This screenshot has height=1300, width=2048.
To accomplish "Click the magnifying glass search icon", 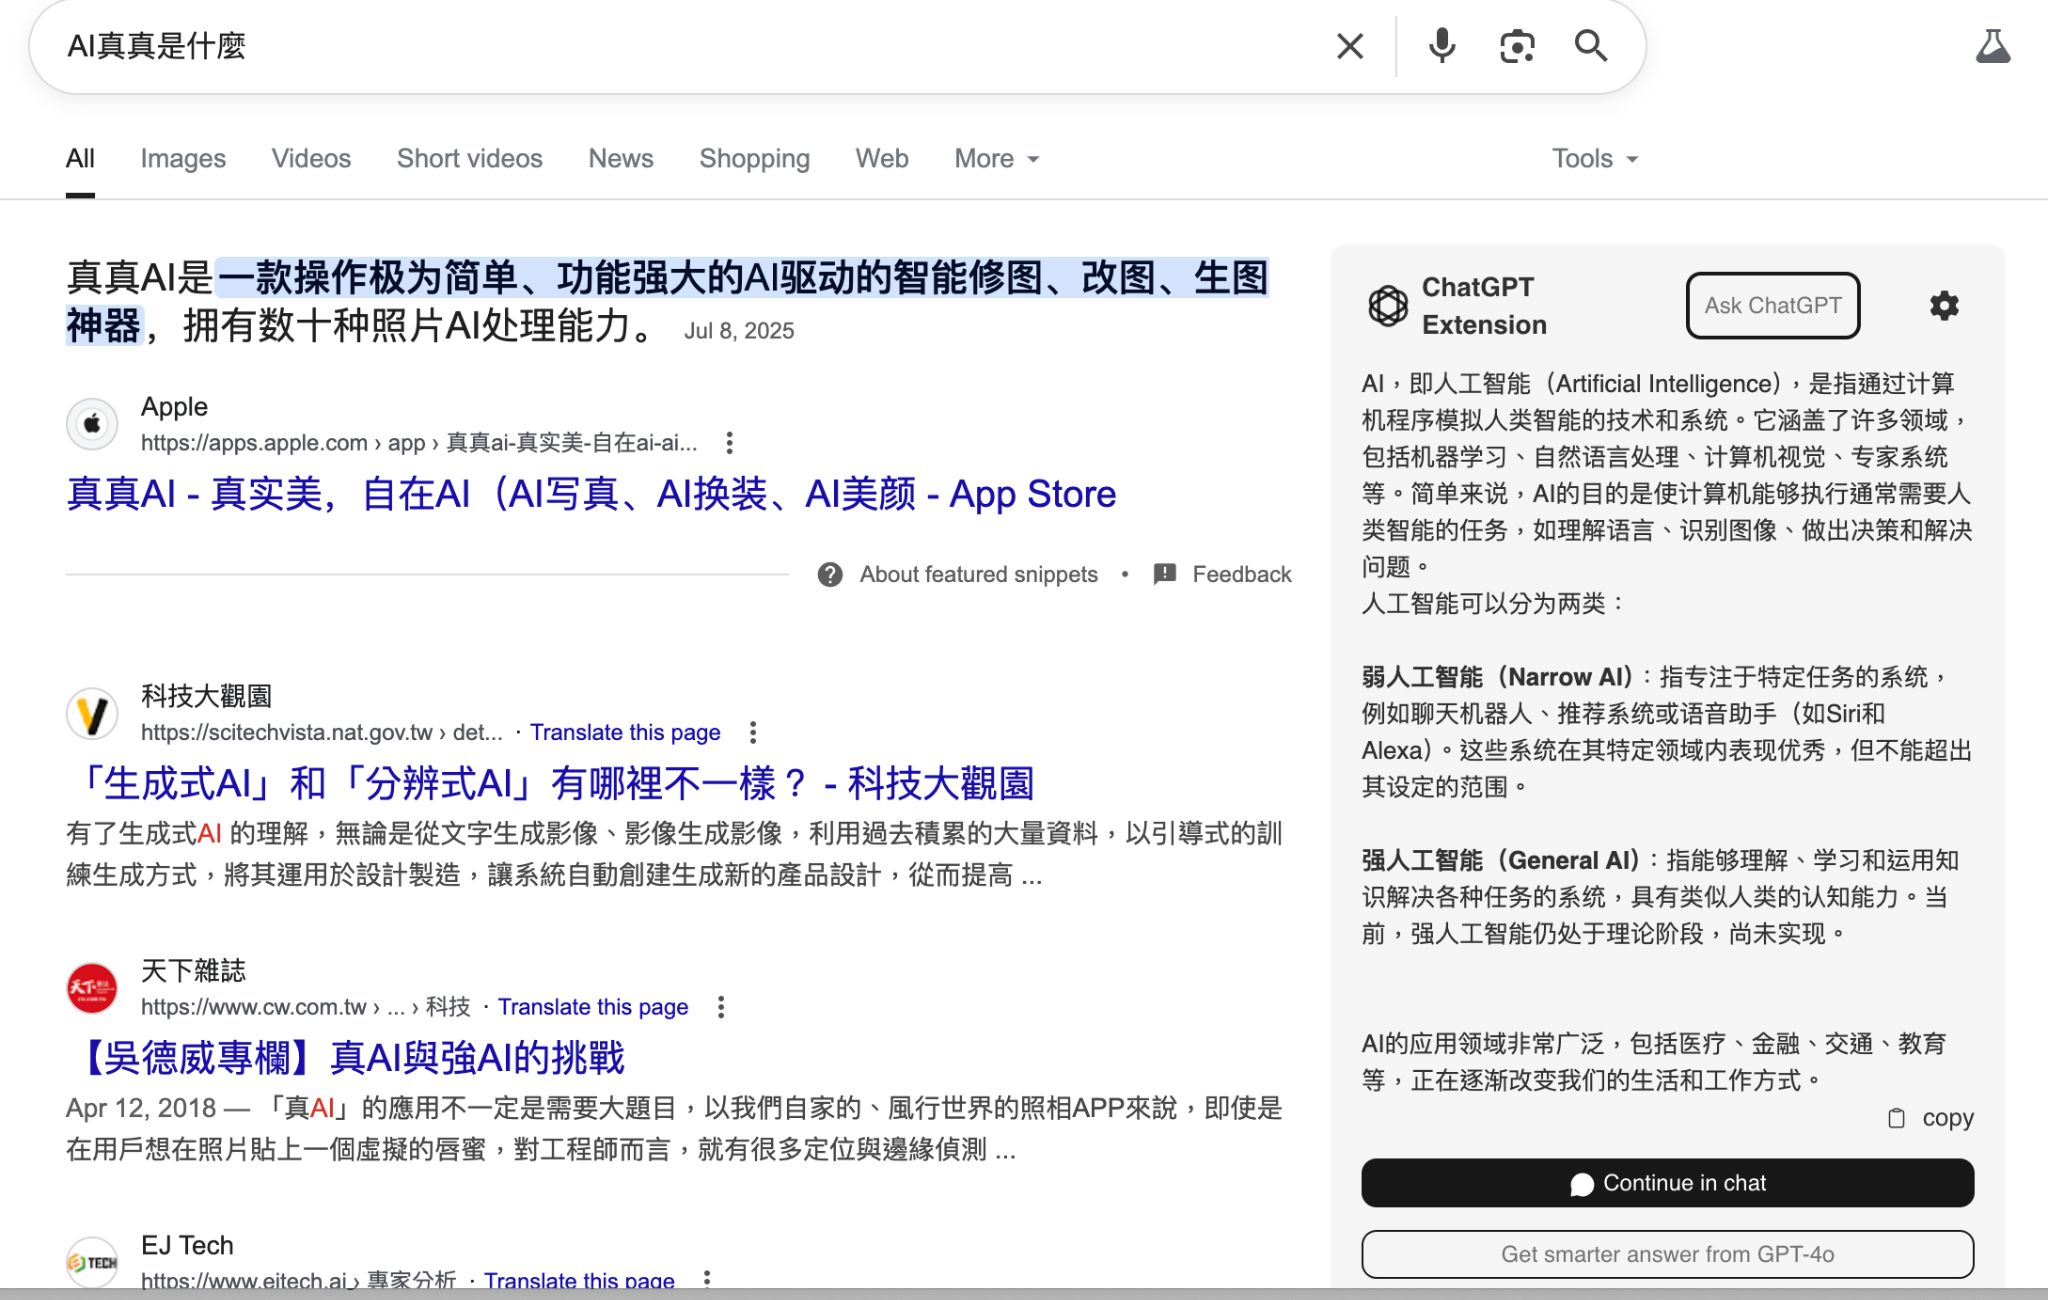I will pos(1590,46).
